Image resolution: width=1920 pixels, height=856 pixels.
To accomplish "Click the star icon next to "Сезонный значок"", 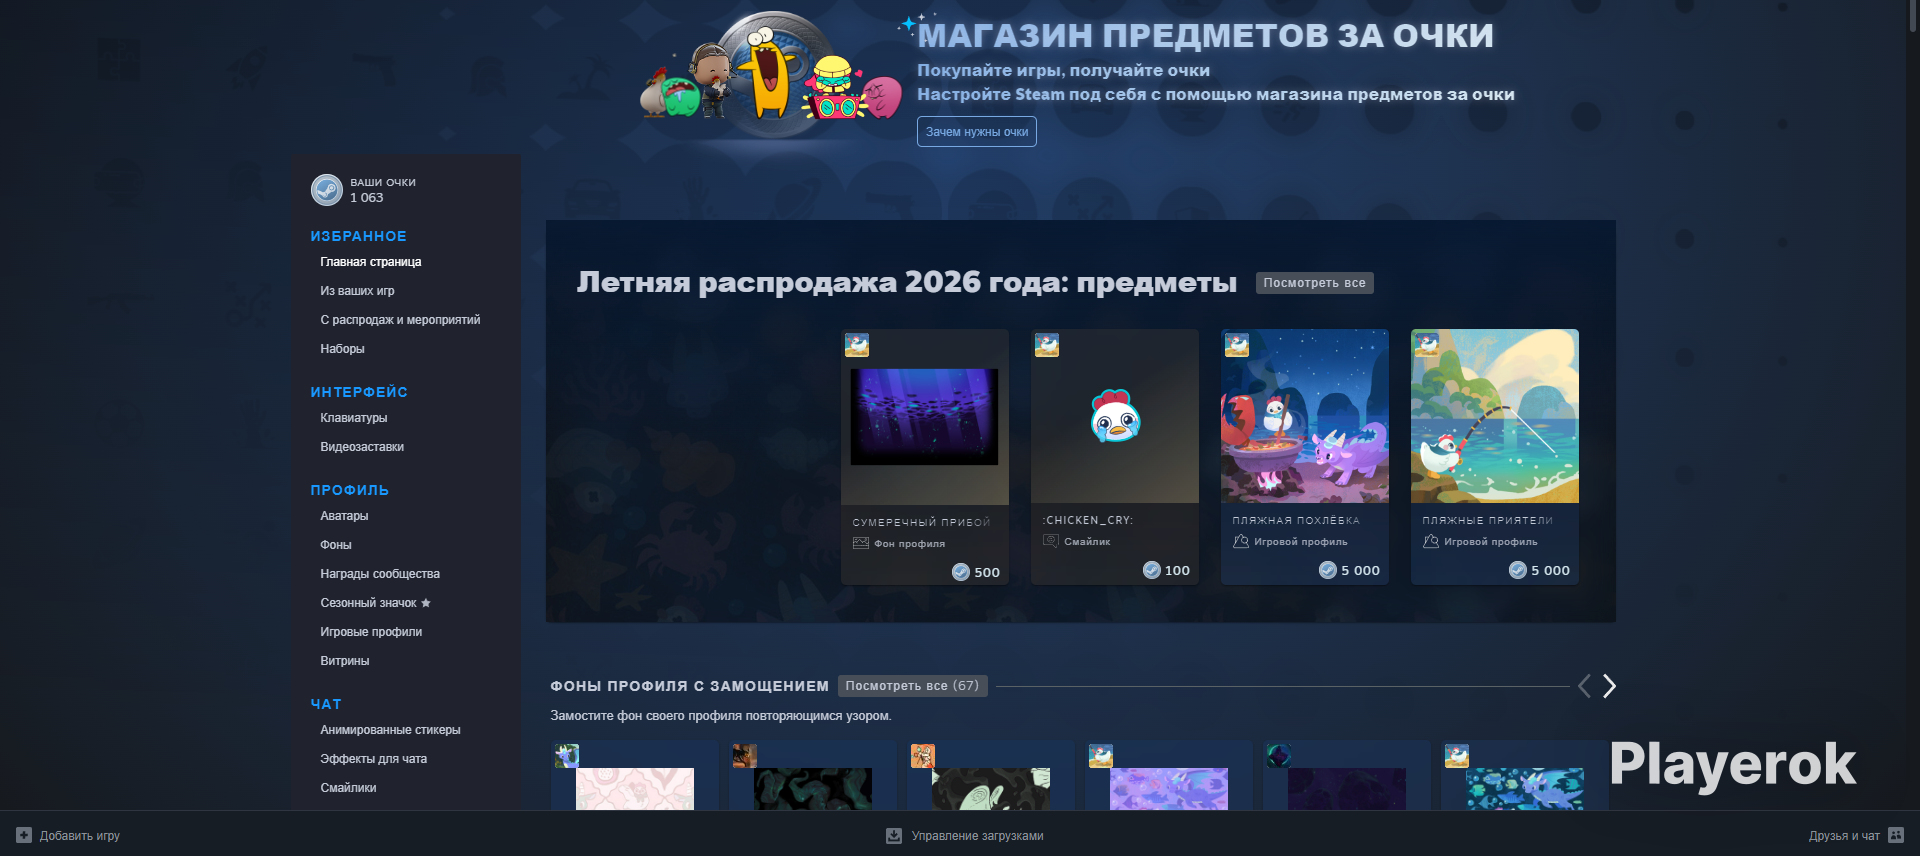I will click(426, 603).
